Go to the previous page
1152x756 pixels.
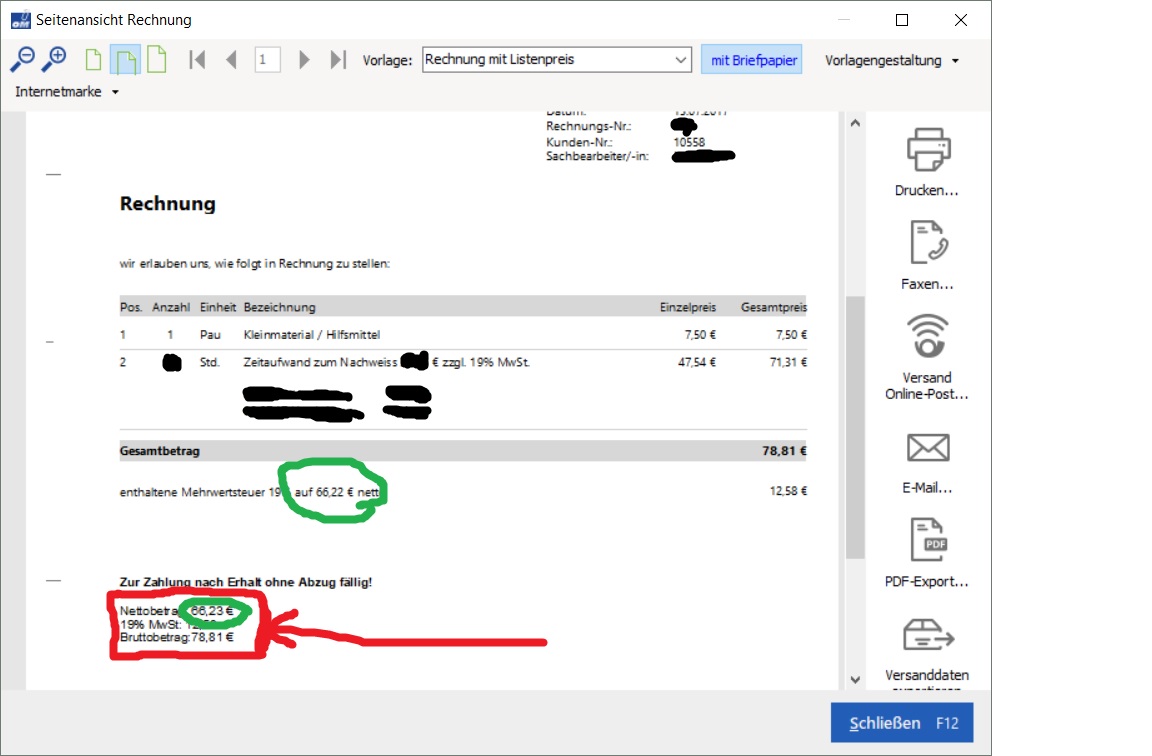231,60
